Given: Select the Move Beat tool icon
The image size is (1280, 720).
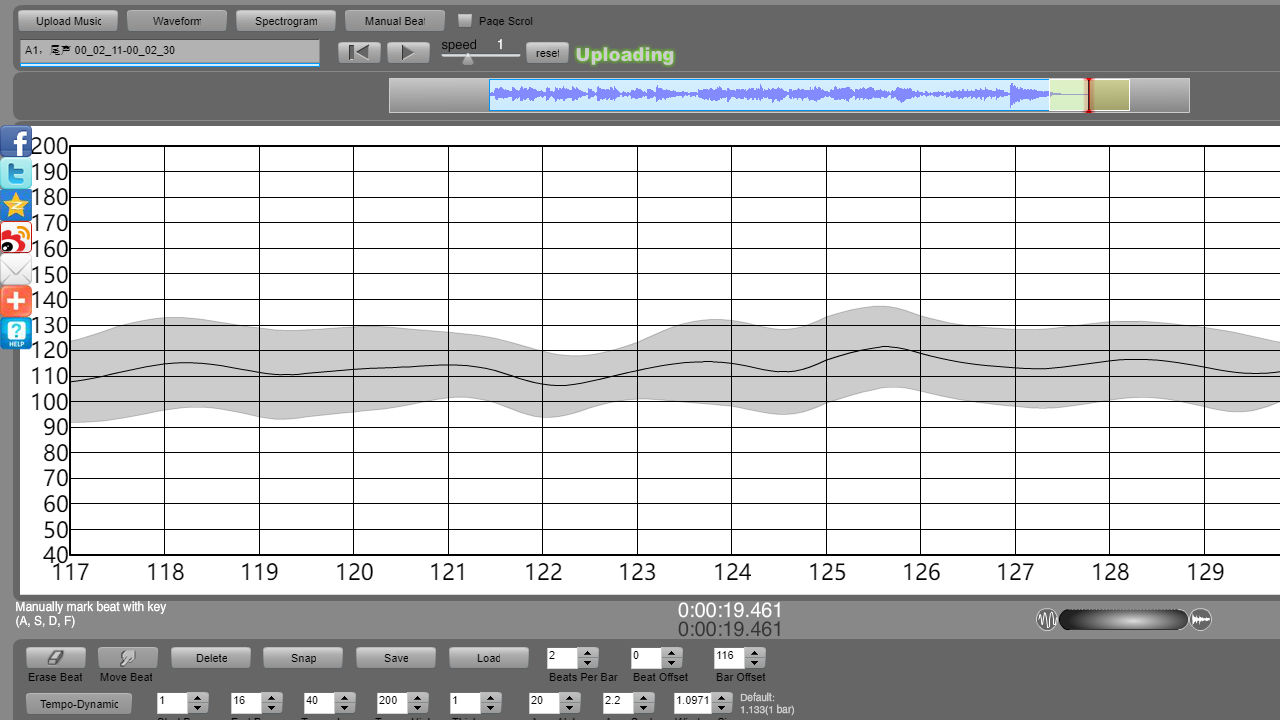Looking at the screenshot, I should (127, 657).
